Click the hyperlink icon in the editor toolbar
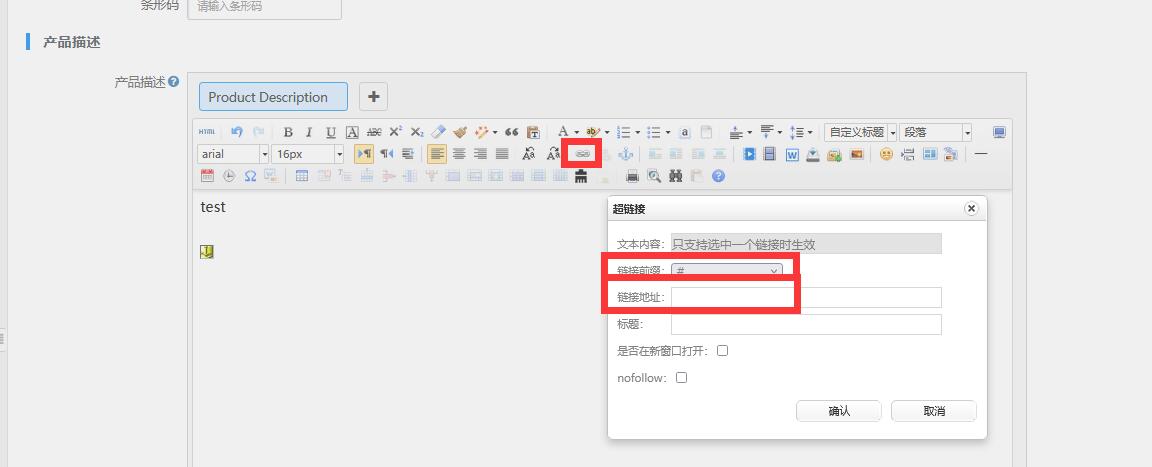Viewport: 1152px width, 467px height. coord(582,154)
